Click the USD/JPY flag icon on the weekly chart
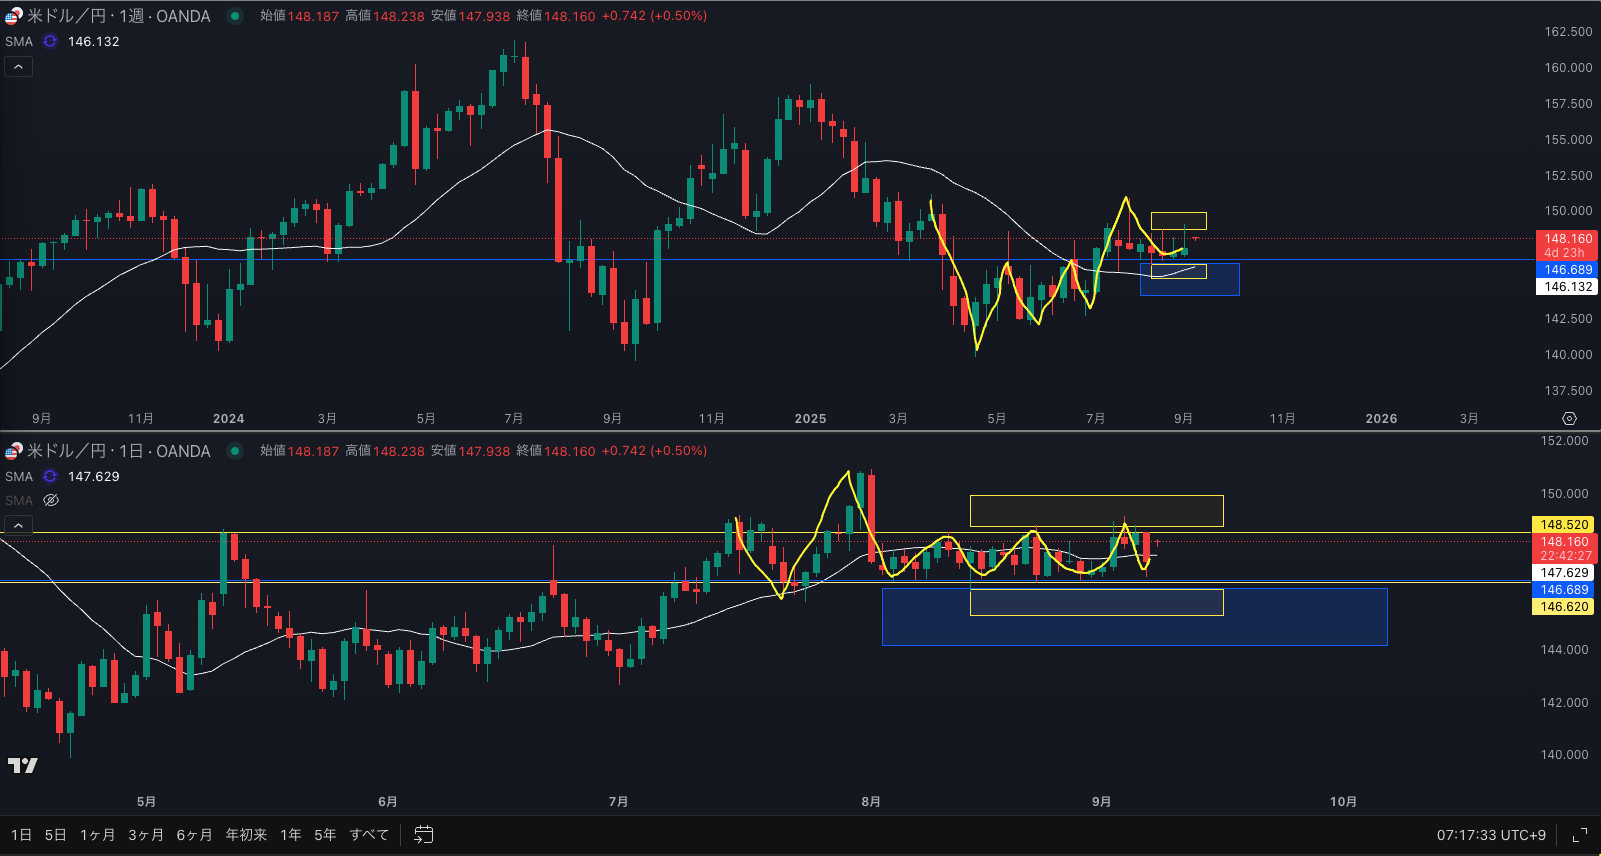The height and width of the screenshot is (856, 1601). click(13, 16)
